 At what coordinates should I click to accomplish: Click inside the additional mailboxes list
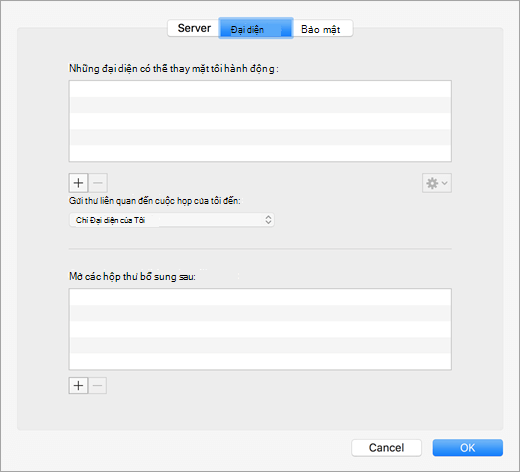pos(260,329)
